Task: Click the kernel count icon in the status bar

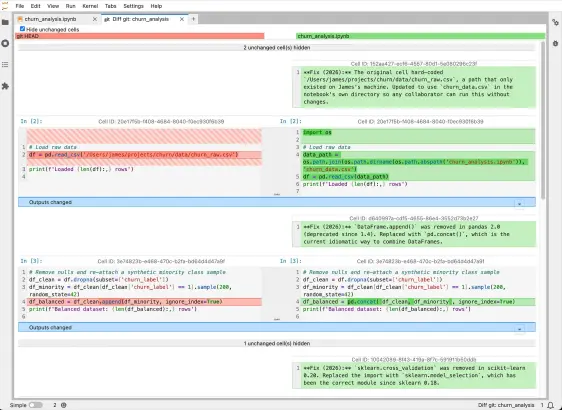Action: click(x=63, y=405)
